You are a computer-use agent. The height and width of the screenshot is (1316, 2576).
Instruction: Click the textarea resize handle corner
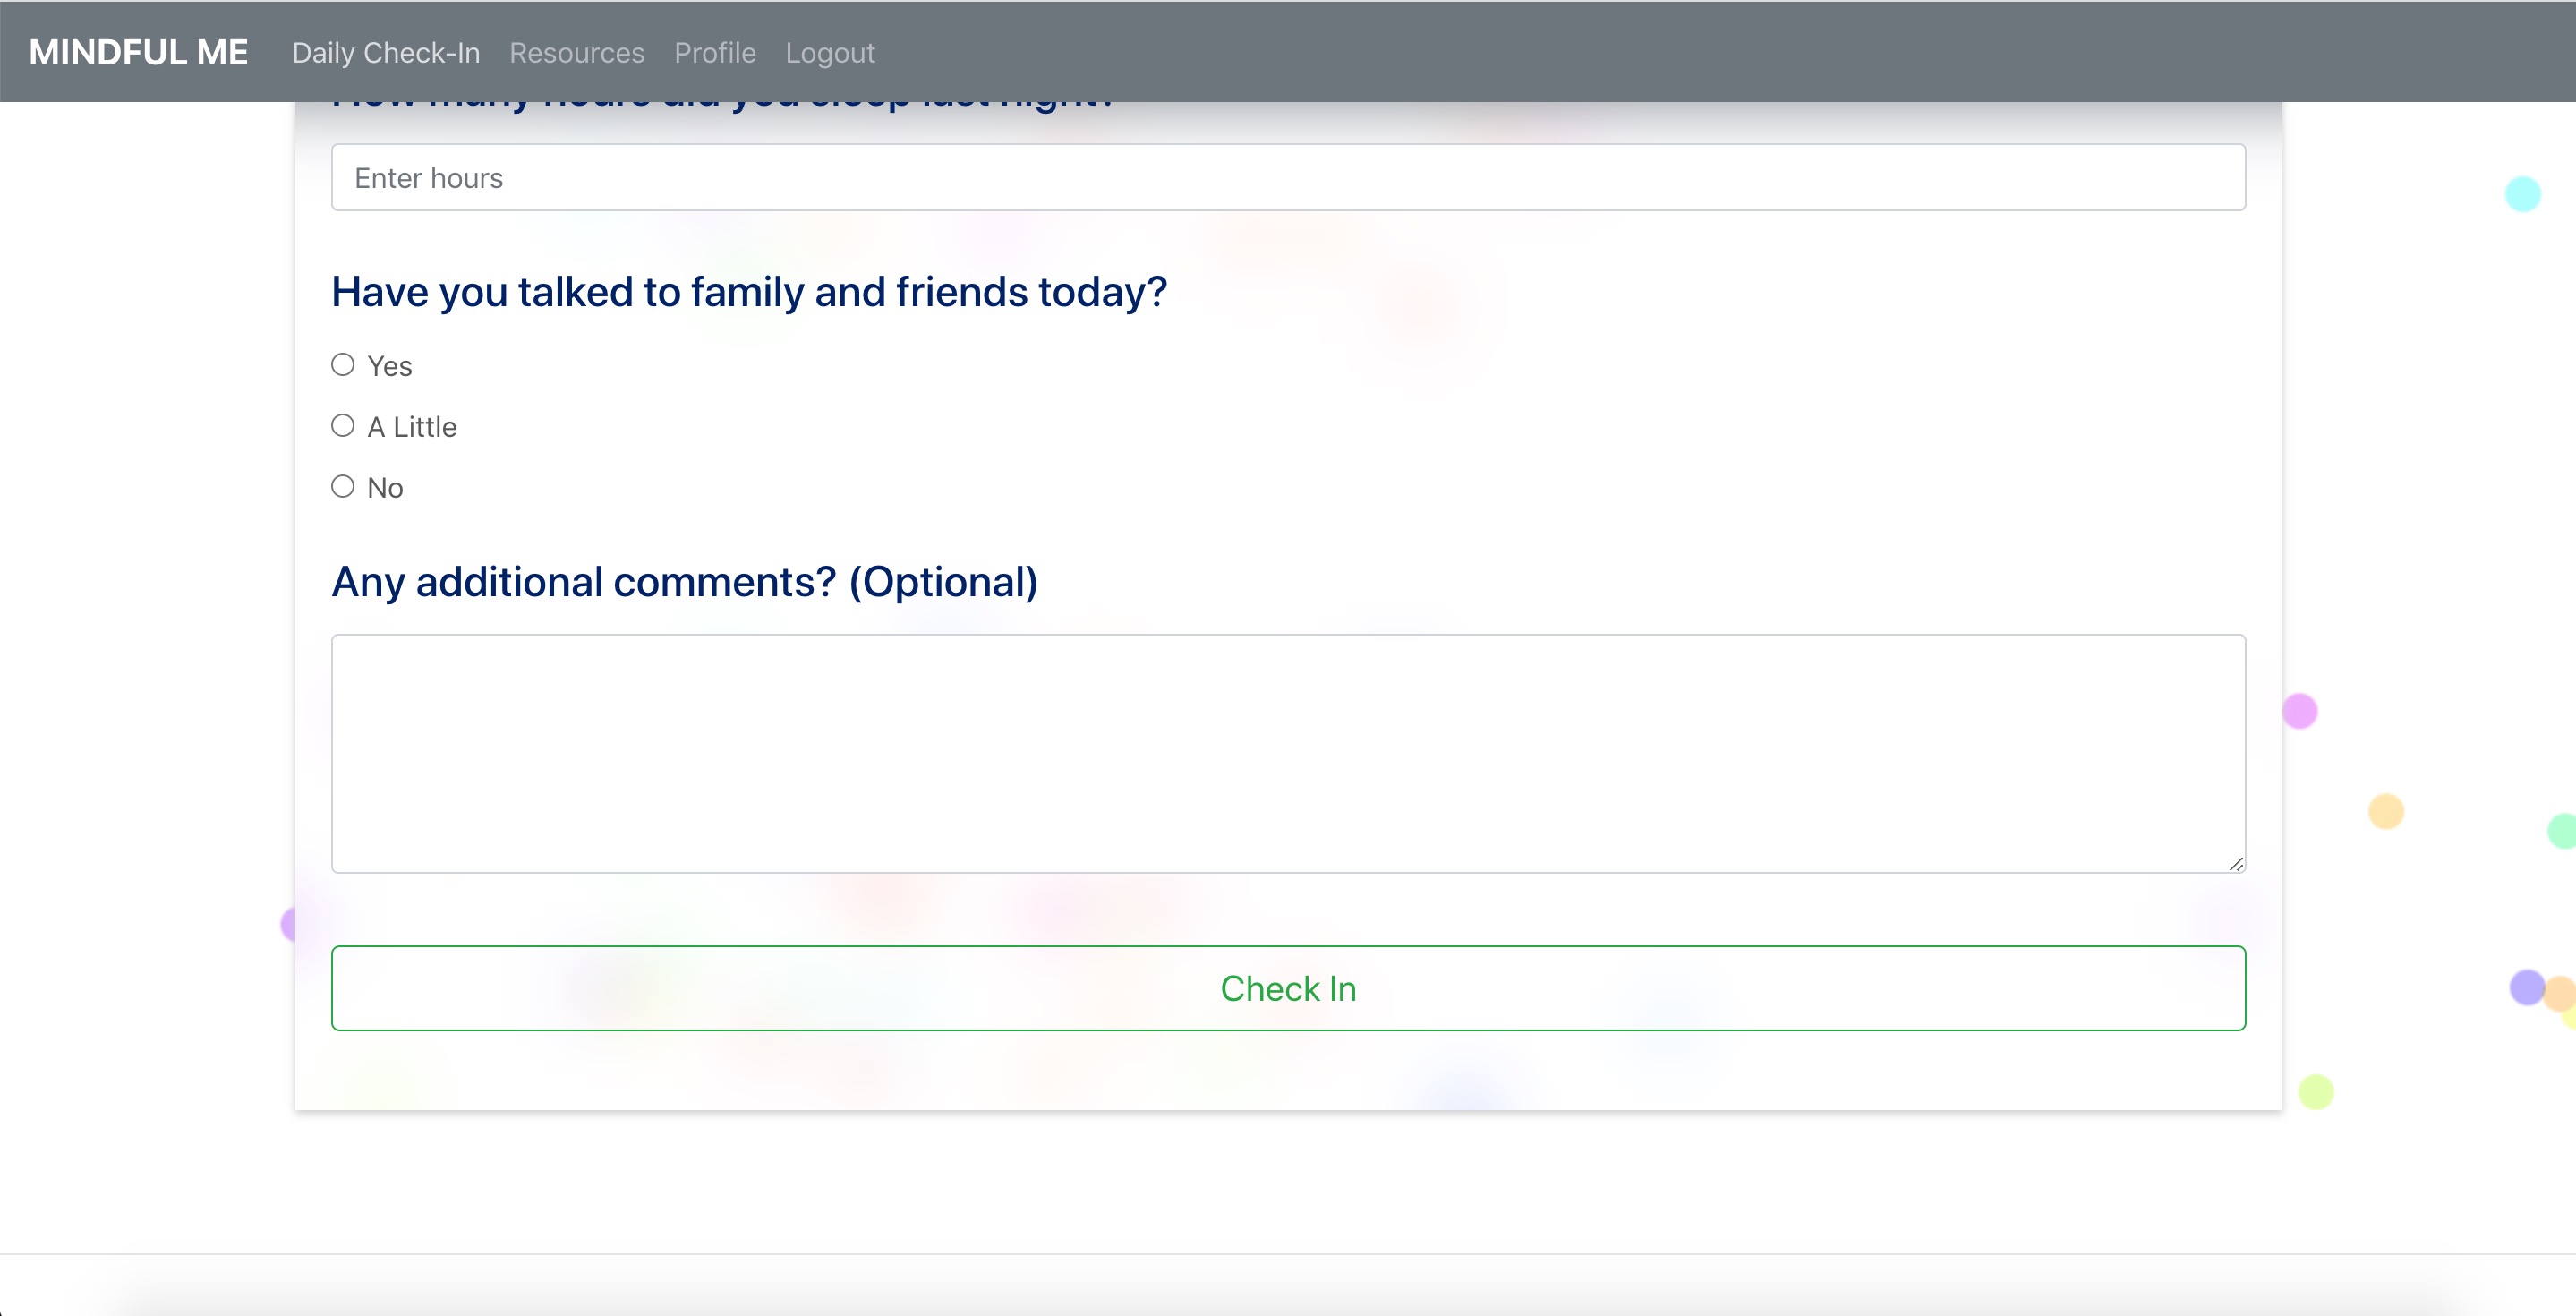(x=2236, y=864)
